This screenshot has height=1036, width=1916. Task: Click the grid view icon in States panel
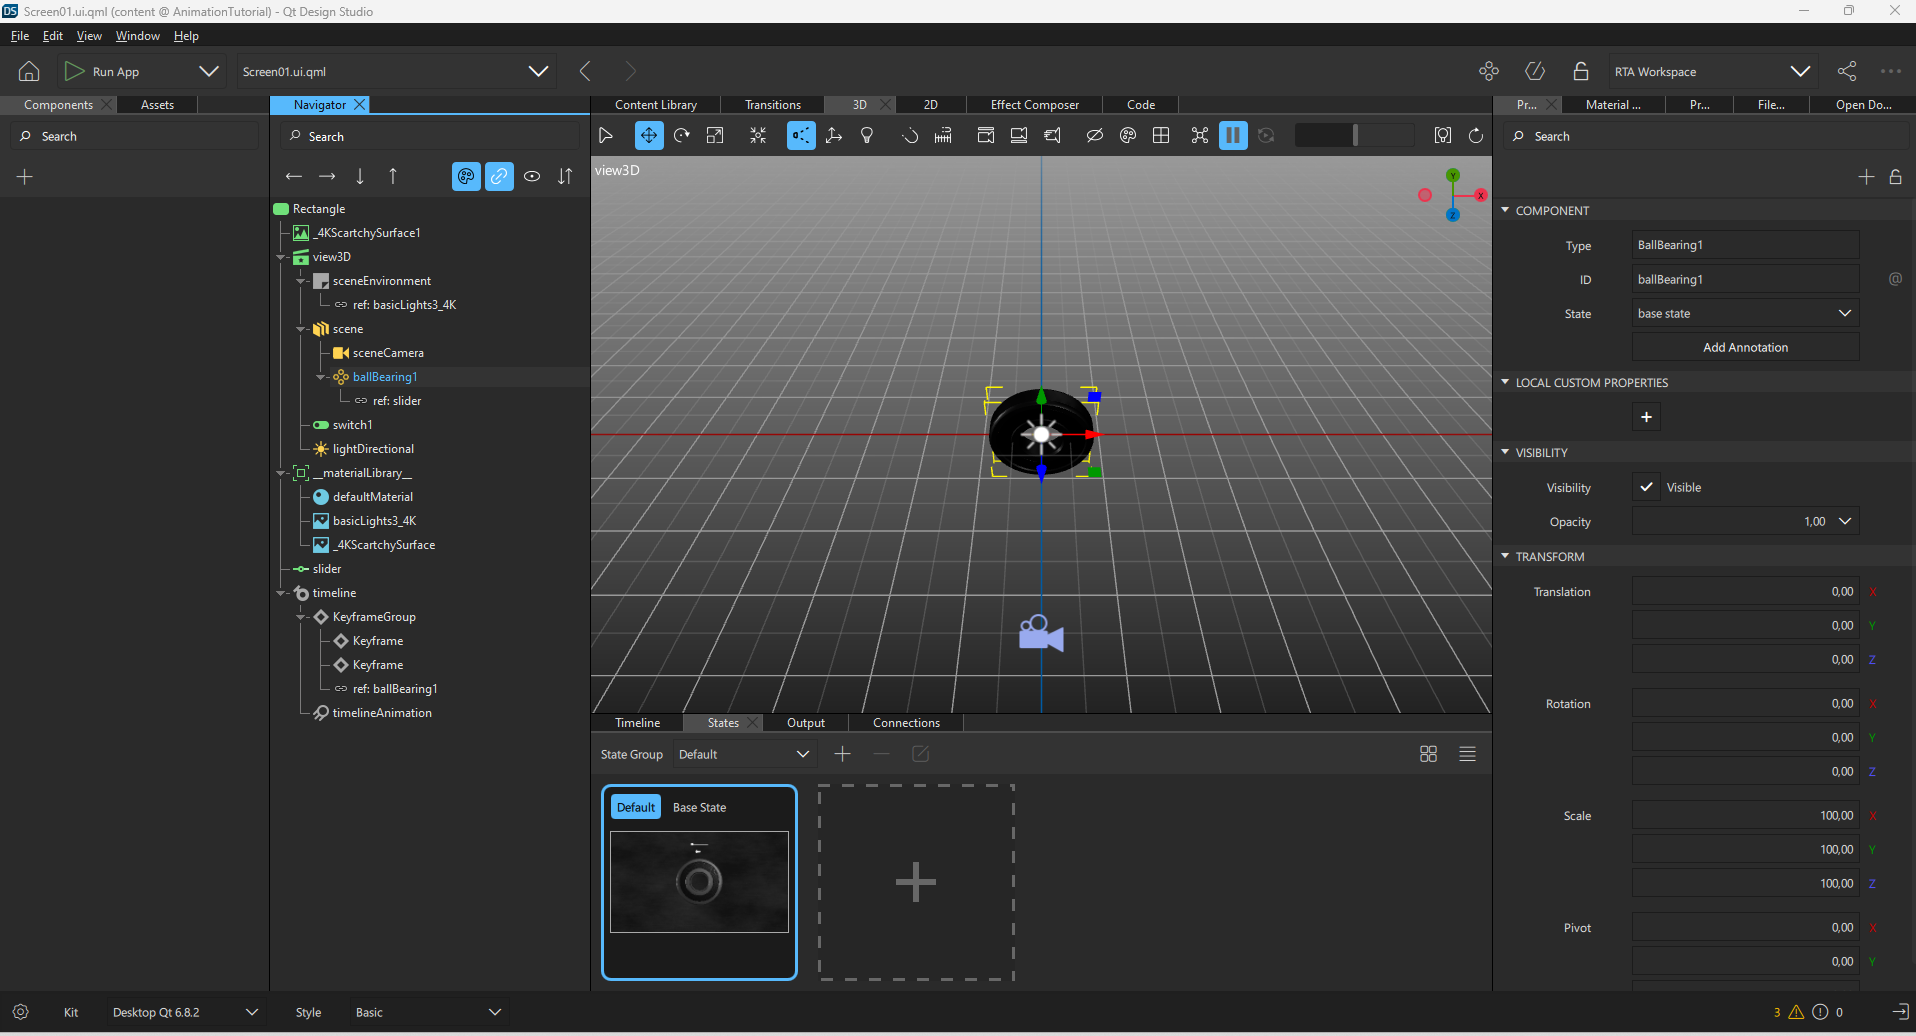pos(1428,754)
